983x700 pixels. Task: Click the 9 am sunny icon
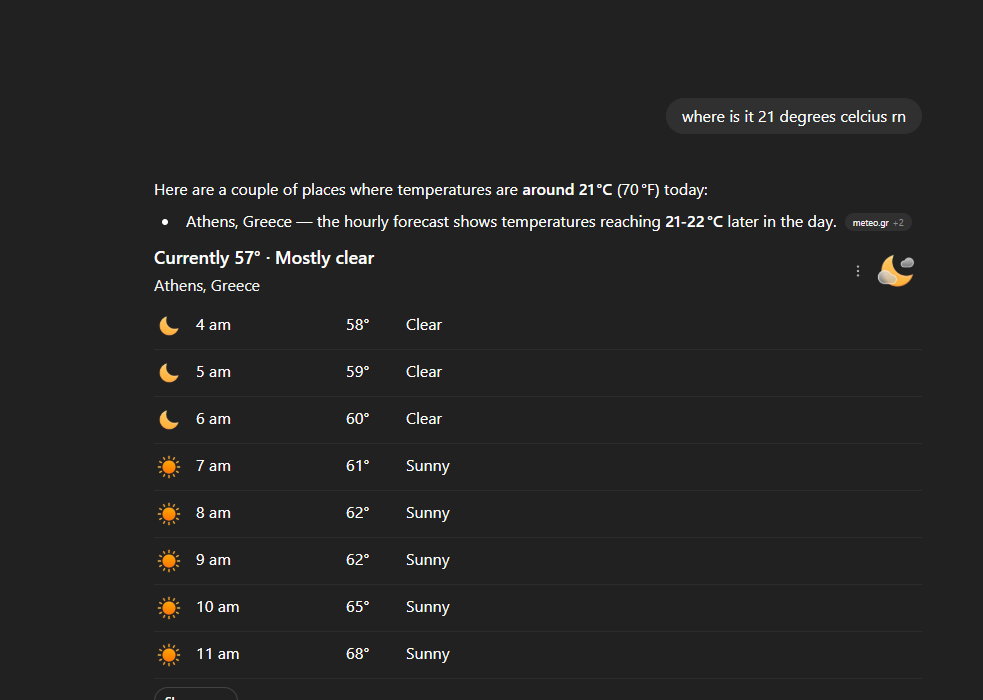click(x=169, y=560)
